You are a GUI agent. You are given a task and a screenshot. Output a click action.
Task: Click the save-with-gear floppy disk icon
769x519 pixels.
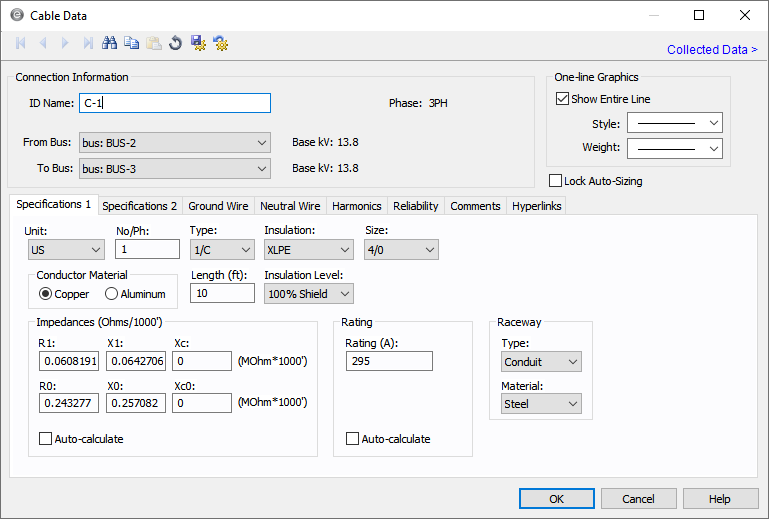198,43
